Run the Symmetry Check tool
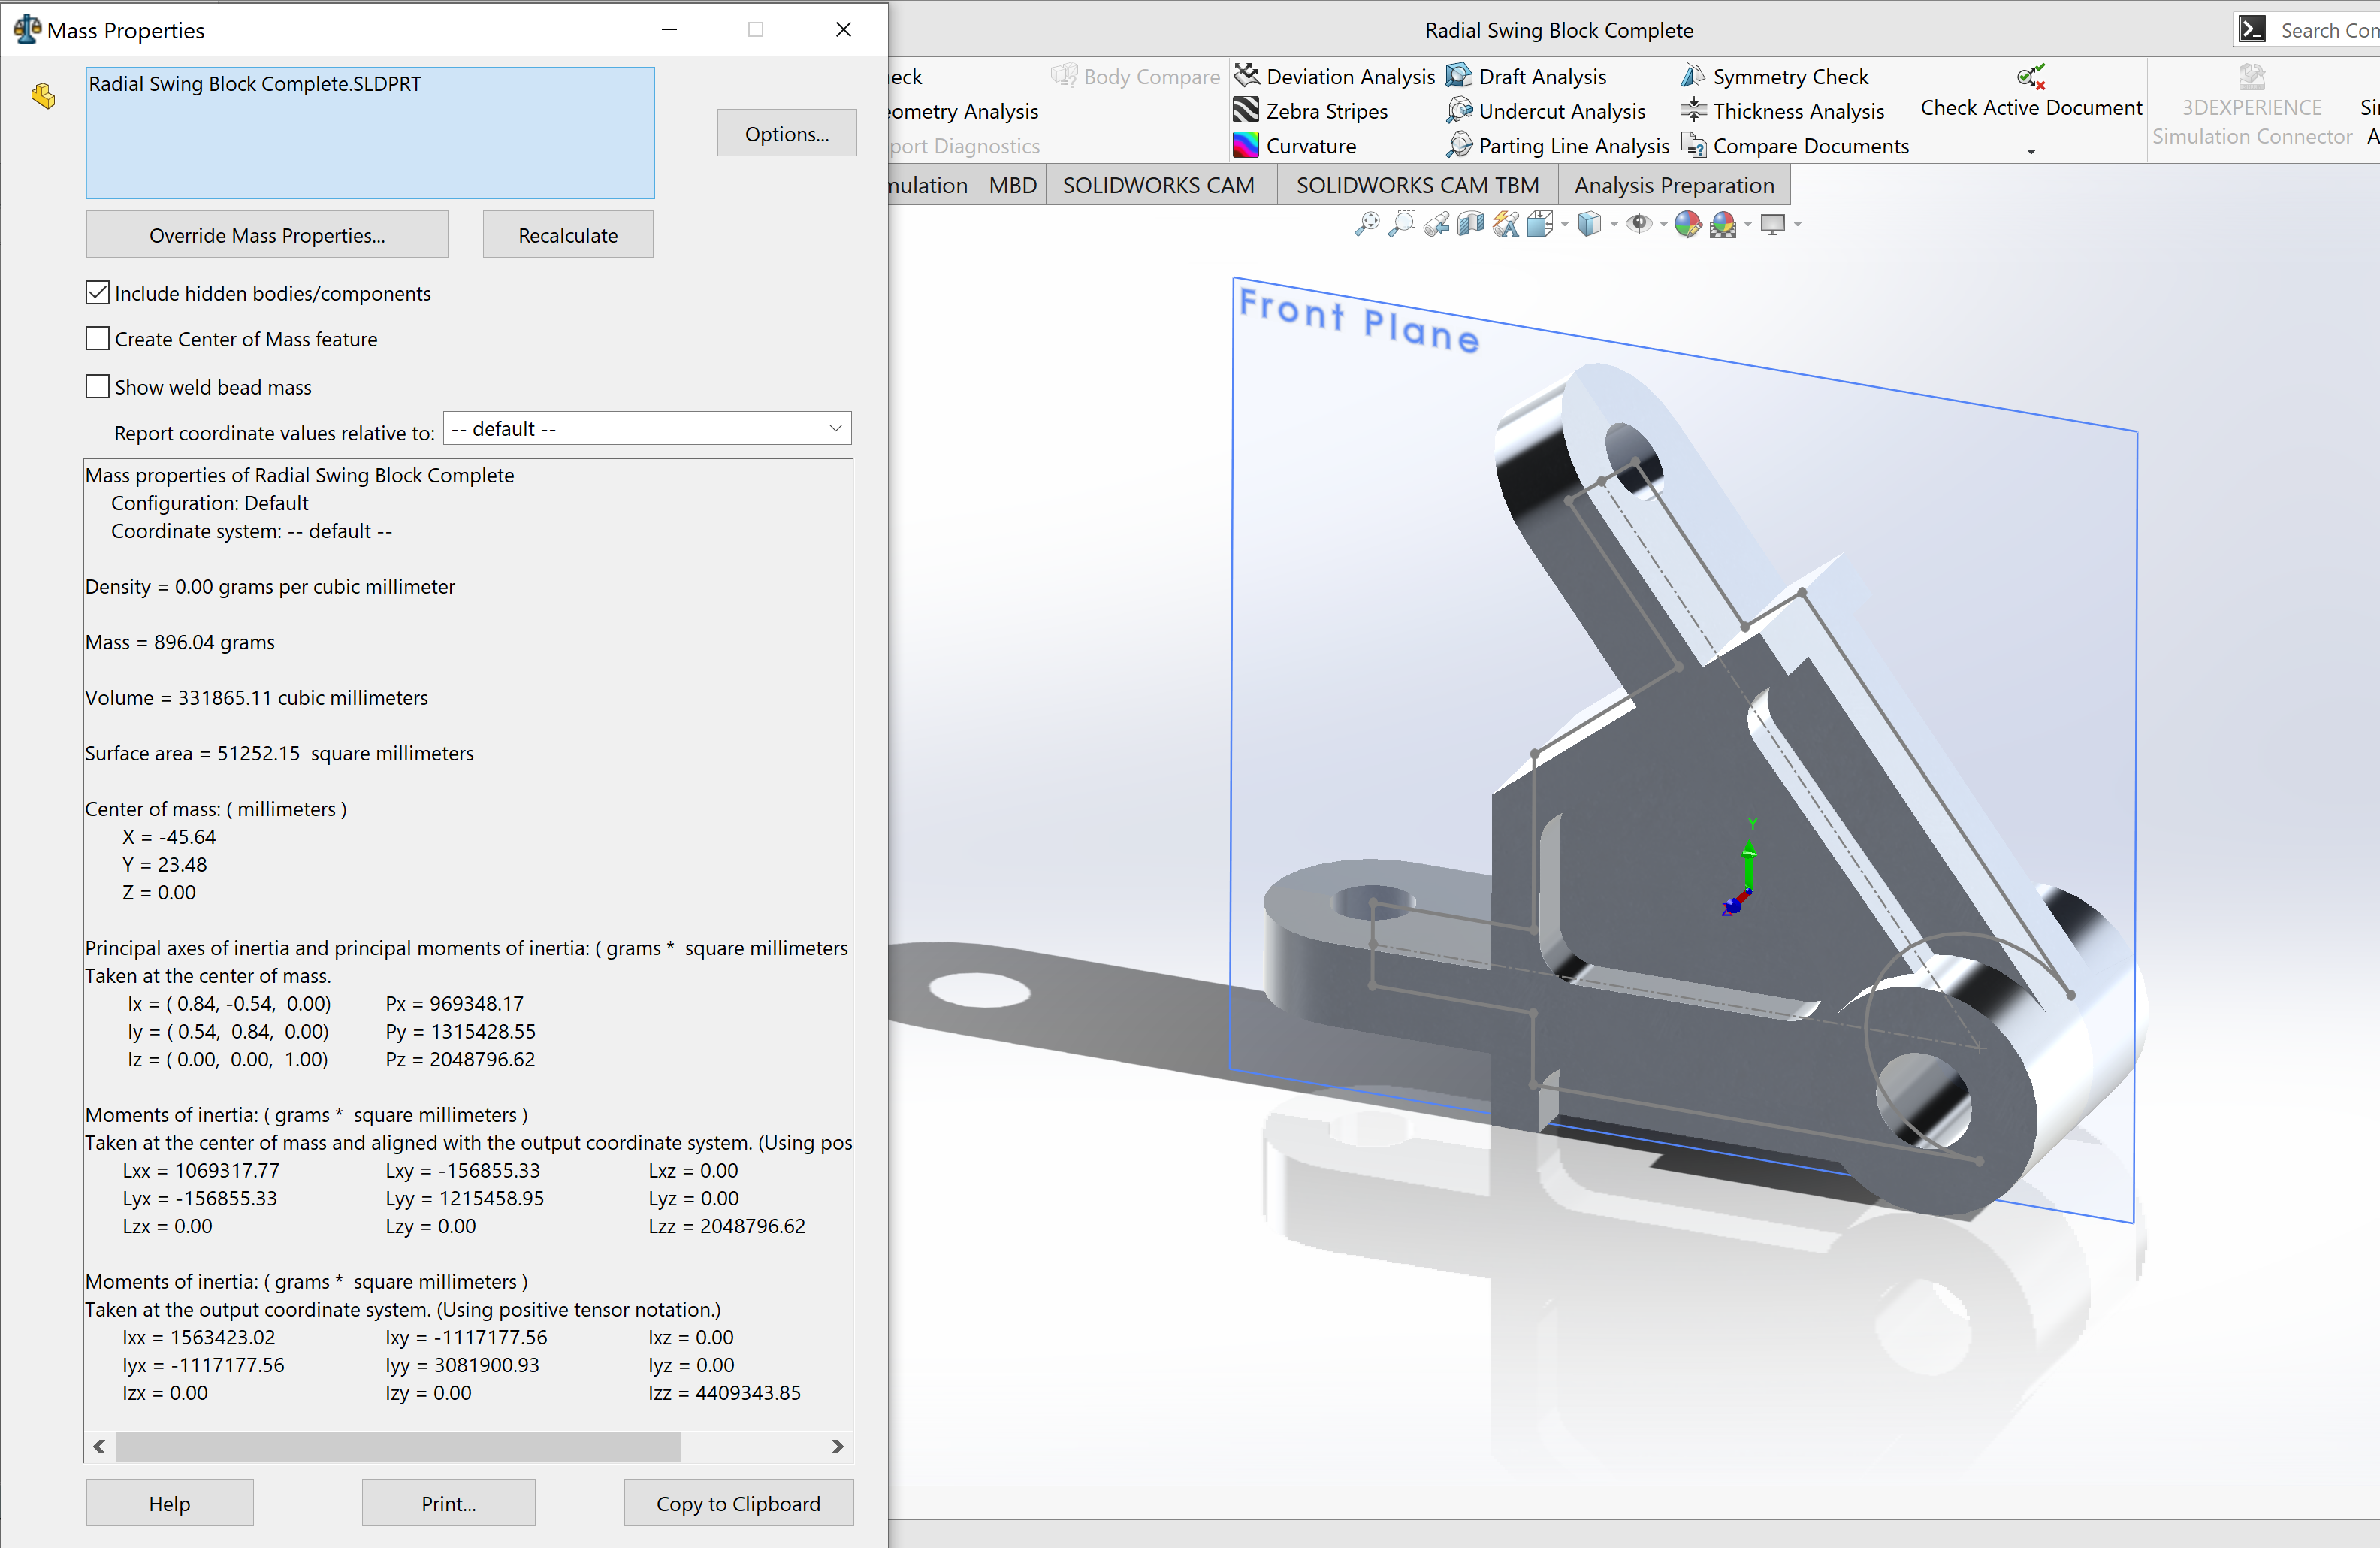 [1774, 76]
